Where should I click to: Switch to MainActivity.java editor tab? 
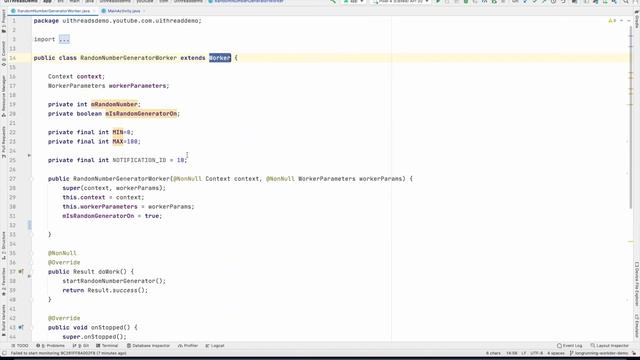point(124,11)
